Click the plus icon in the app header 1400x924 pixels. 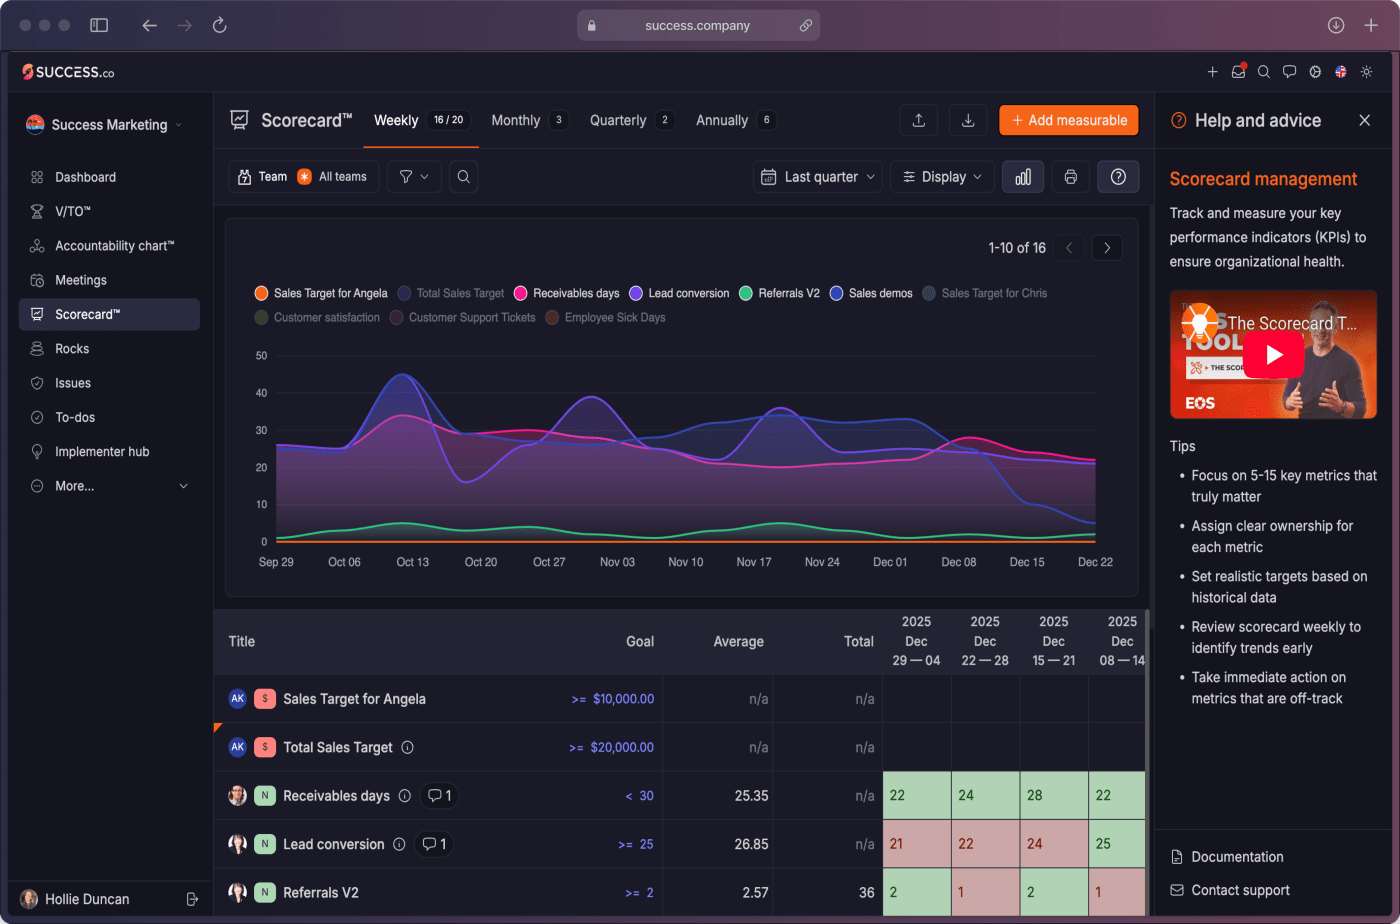click(x=1213, y=72)
